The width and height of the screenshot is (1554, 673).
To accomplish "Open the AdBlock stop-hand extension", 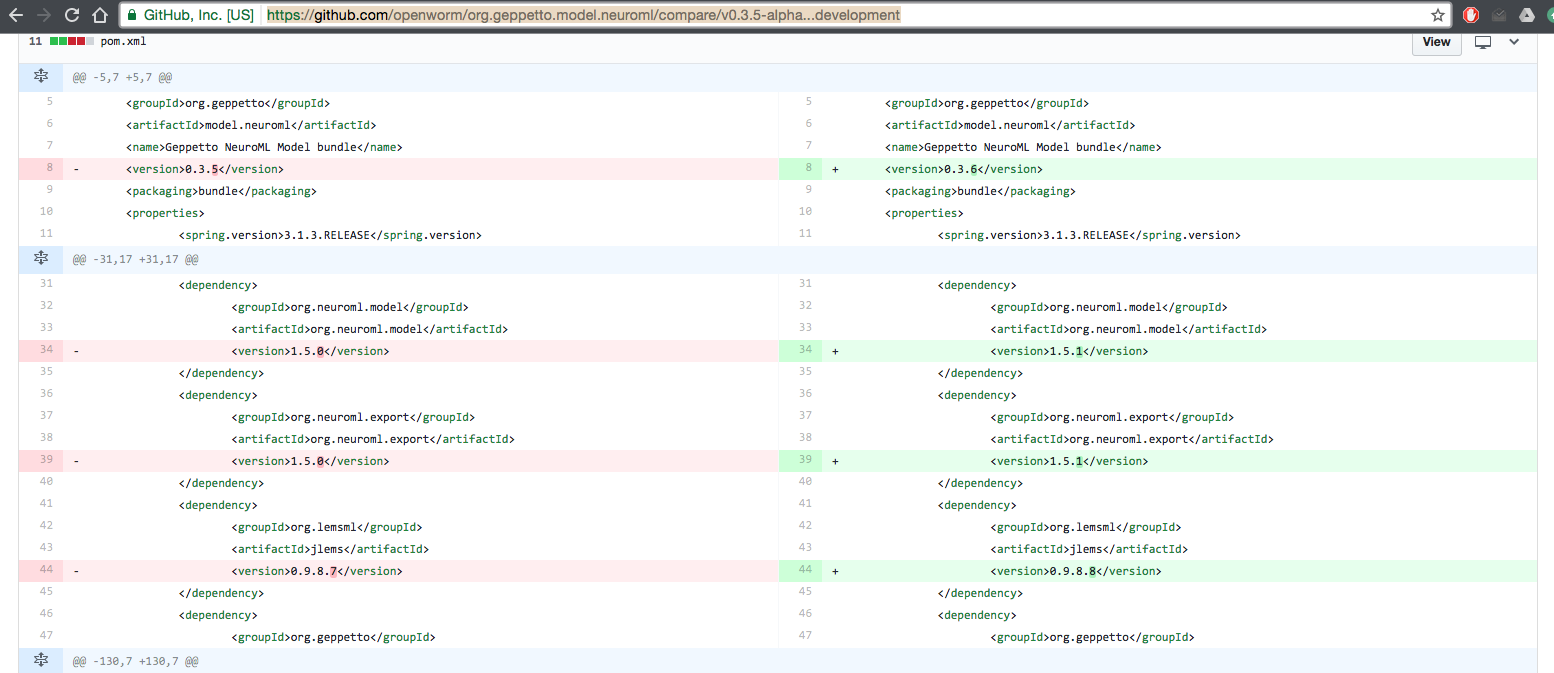I will 1471,15.
